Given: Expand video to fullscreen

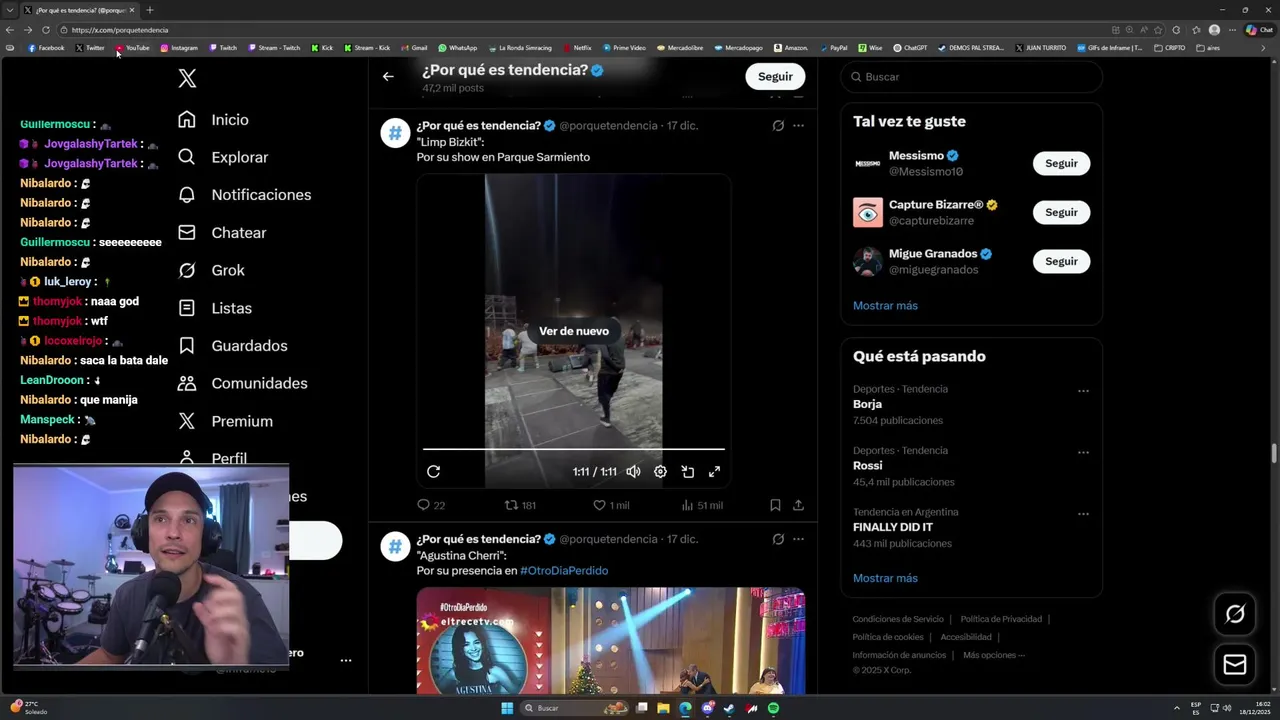Looking at the screenshot, I should tap(714, 472).
